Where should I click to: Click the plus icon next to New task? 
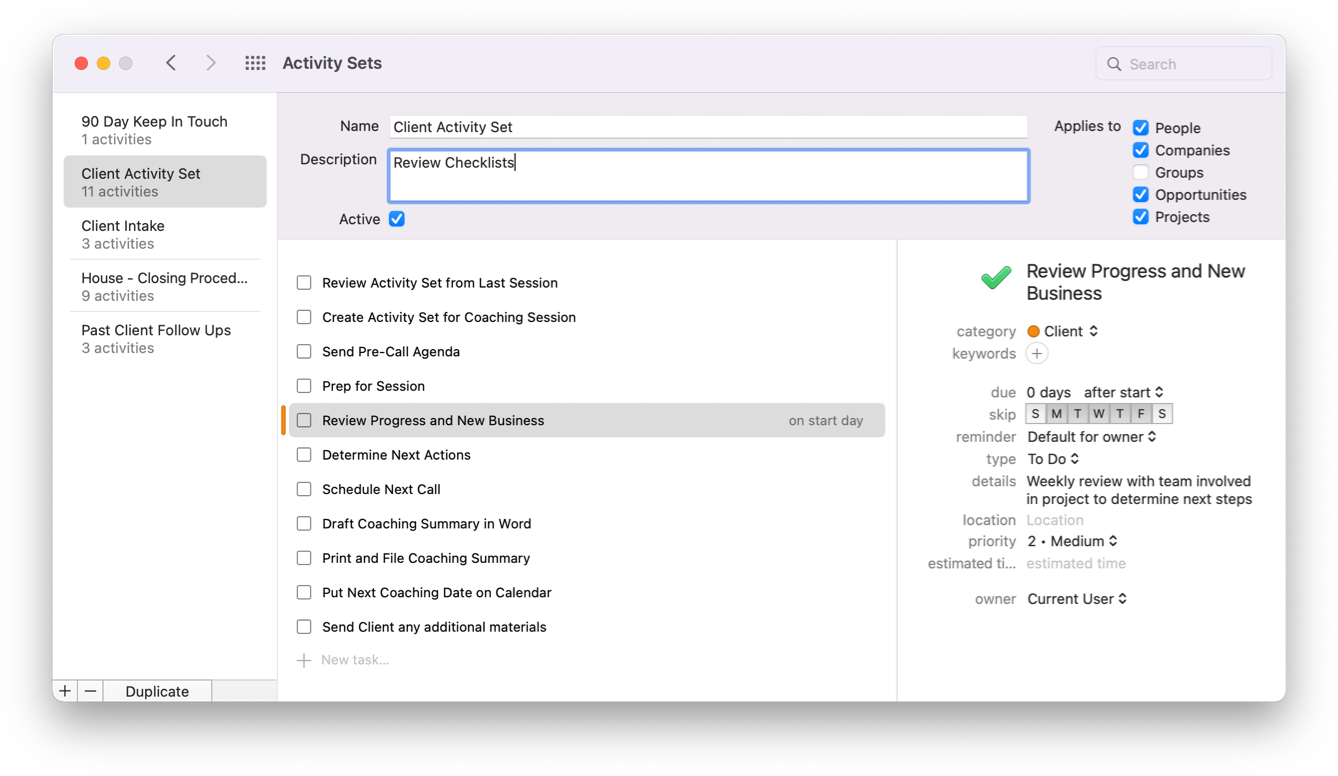[304, 659]
